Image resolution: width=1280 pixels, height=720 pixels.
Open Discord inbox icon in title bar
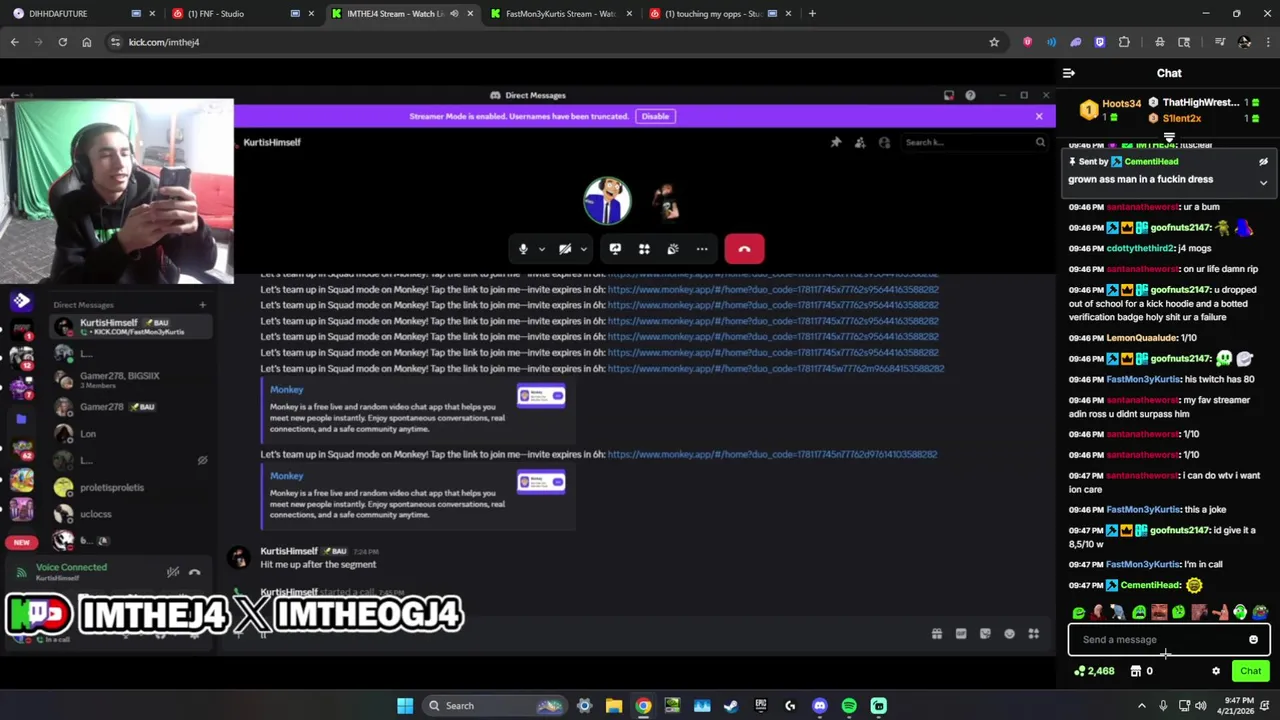pyautogui.click(x=949, y=95)
